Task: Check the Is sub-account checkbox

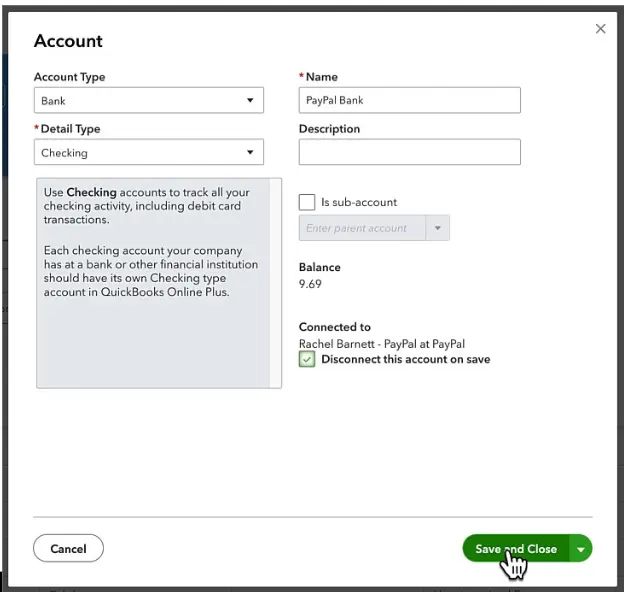Action: (x=307, y=202)
